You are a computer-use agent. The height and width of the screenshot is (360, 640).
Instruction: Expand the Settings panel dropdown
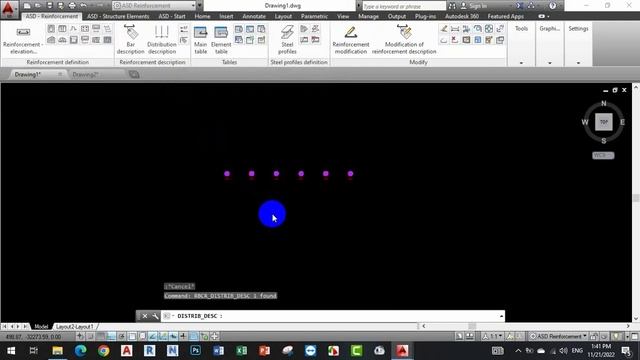pos(578,63)
